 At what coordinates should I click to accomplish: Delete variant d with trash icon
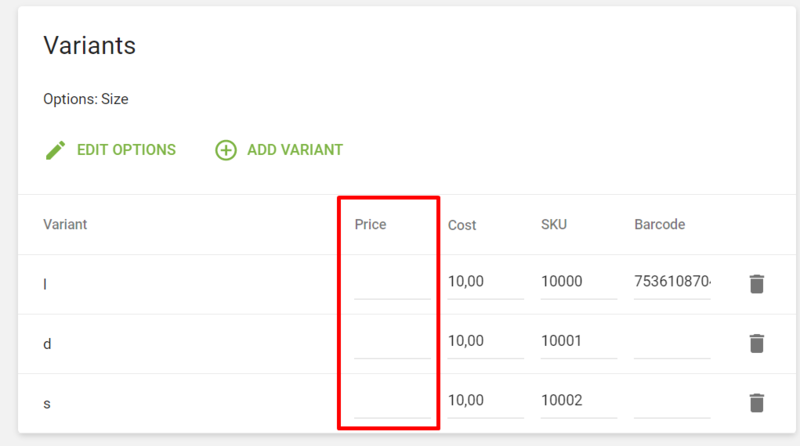pyautogui.click(x=757, y=343)
